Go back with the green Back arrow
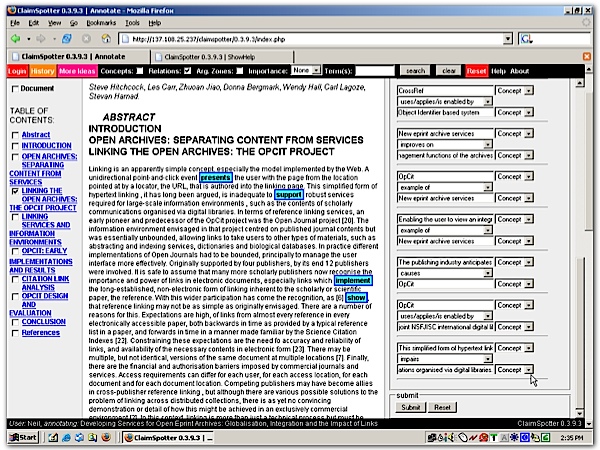The height and width of the screenshot is (450, 600). pyautogui.click(x=16, y=39)
